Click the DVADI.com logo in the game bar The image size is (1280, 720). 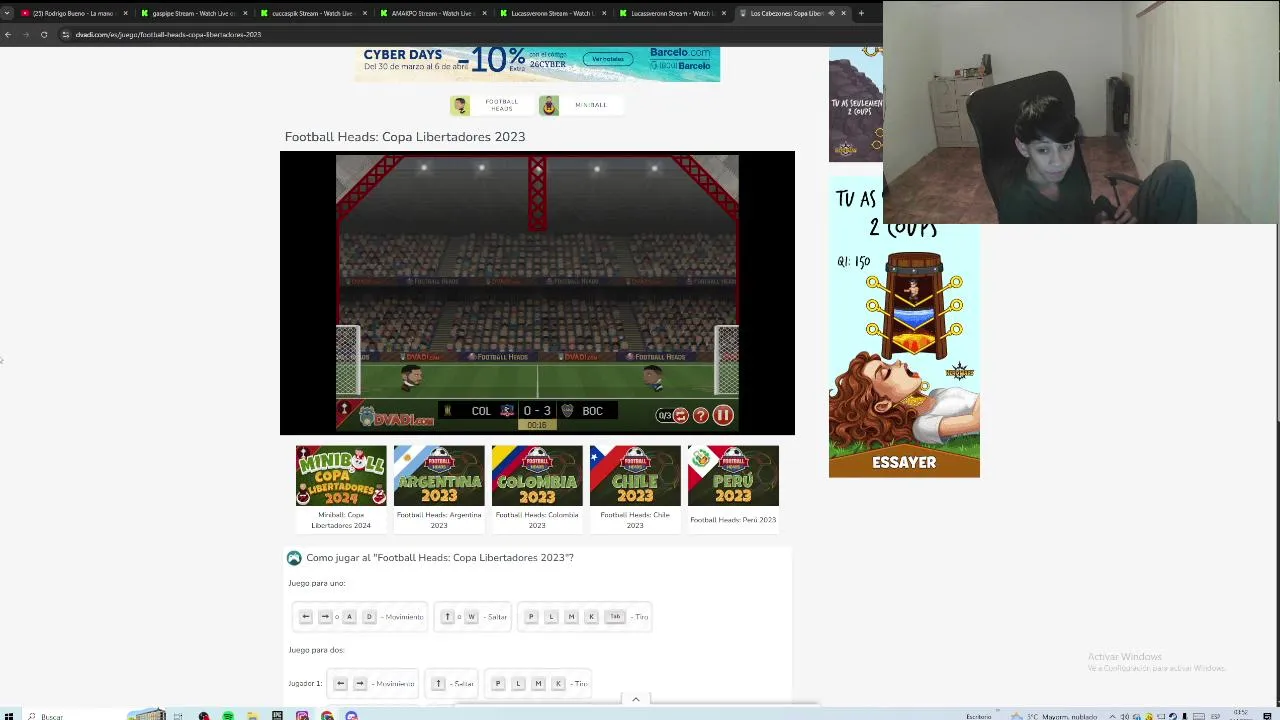click(x=396, y=418)
